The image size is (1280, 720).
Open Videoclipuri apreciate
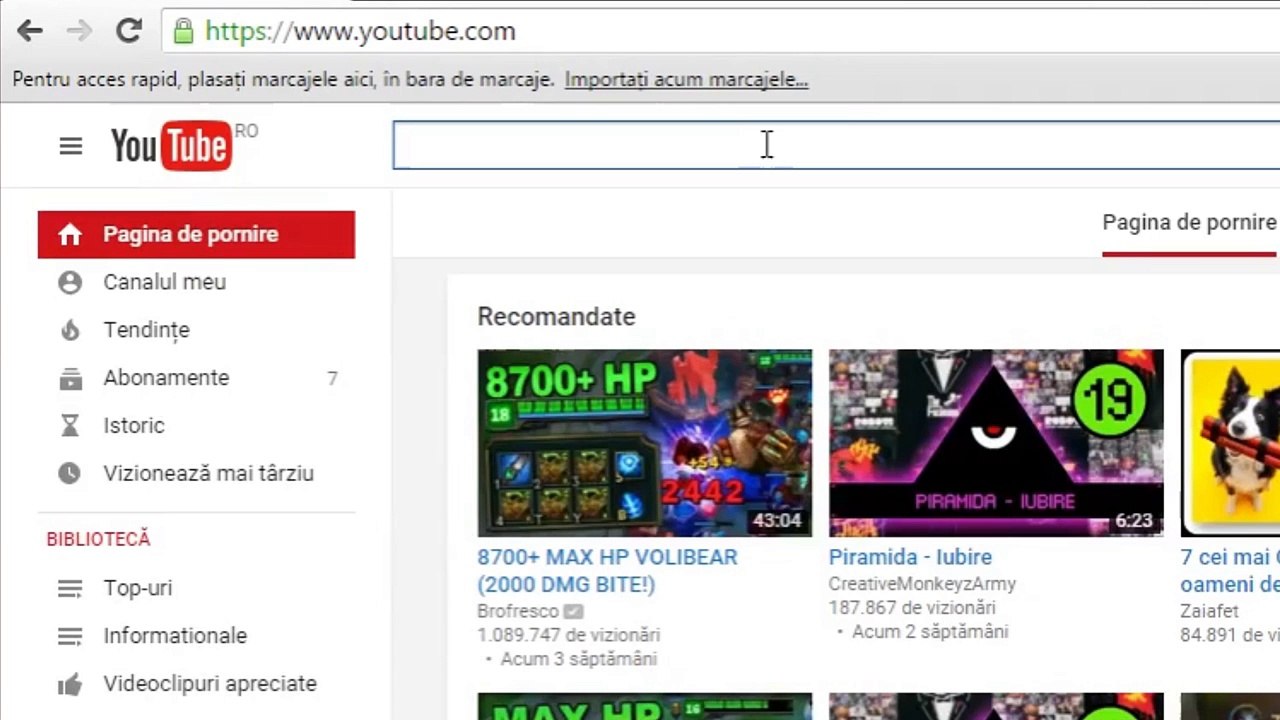(x=209, y=684)
